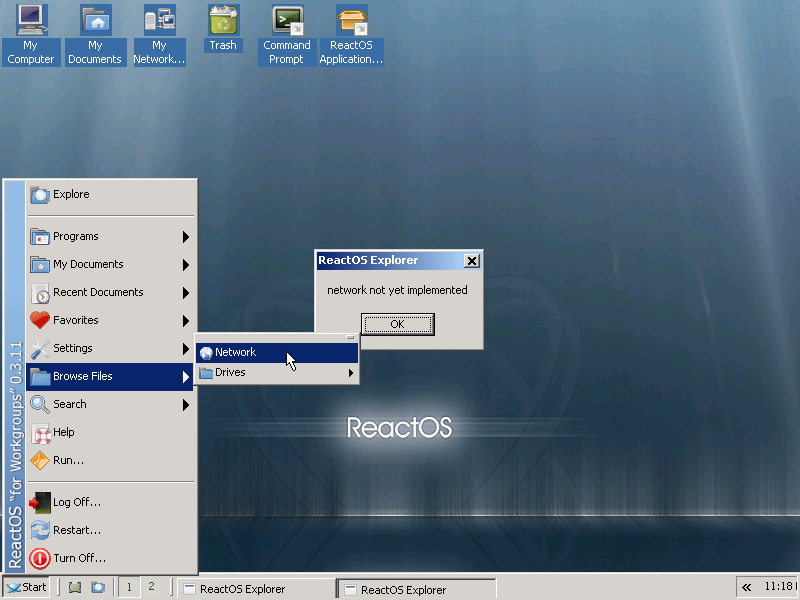Select the Trash desktop icon

(223, 29)
